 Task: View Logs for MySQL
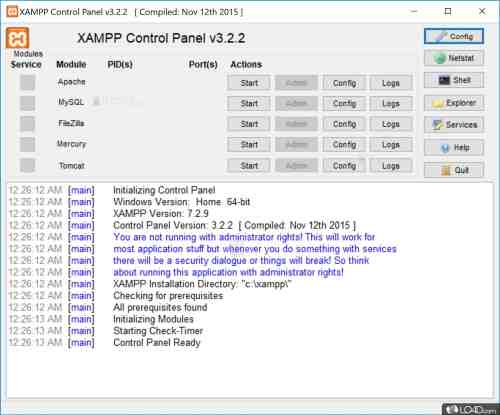(391, 104)
